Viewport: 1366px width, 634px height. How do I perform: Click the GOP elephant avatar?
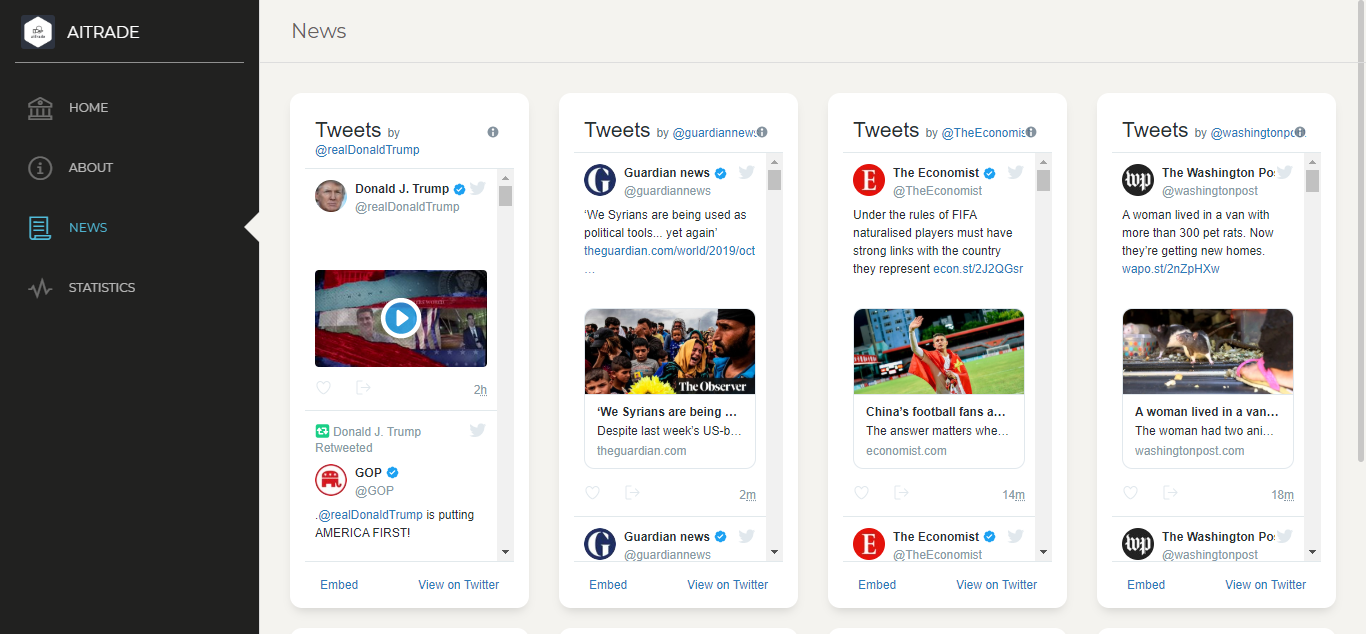point(331,481)
